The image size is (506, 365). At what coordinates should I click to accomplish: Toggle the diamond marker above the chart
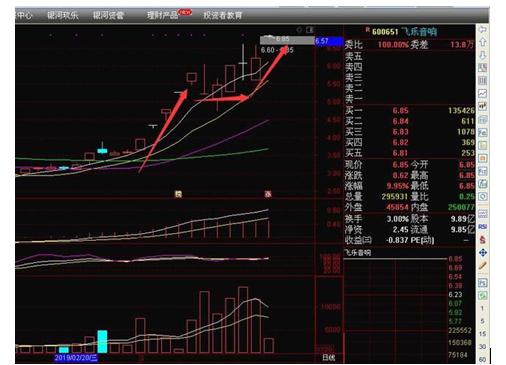[x=299, y=30]
